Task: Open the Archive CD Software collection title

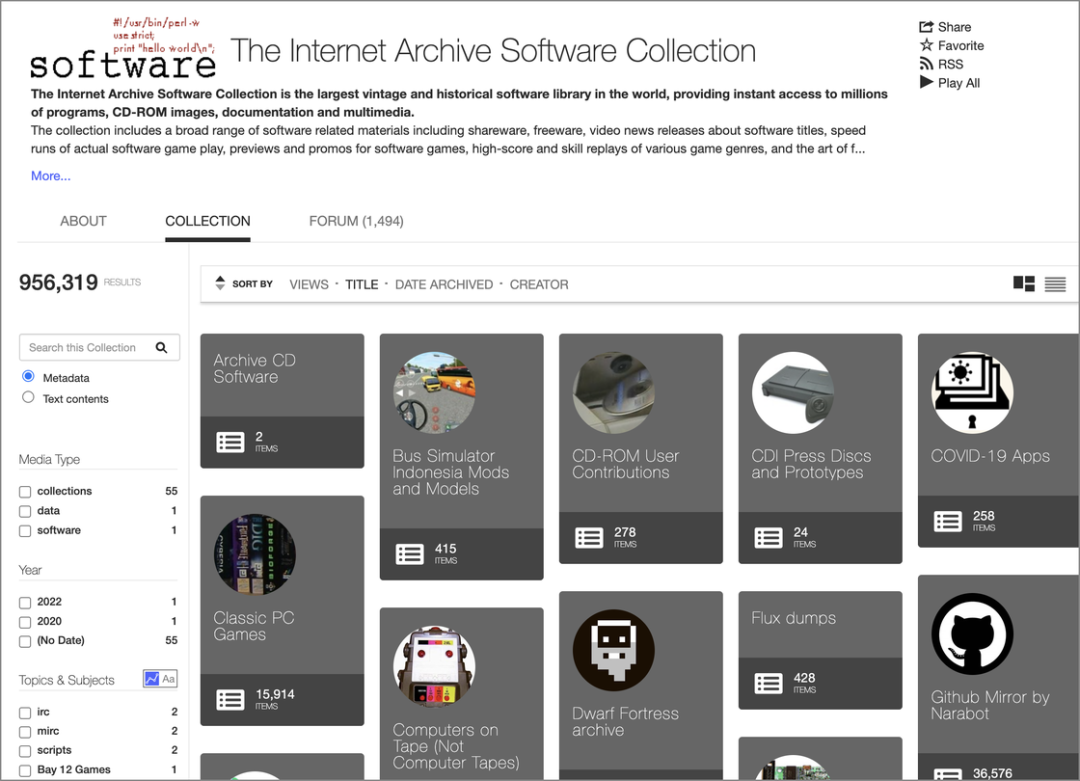Action: click(x=254, y=368)
